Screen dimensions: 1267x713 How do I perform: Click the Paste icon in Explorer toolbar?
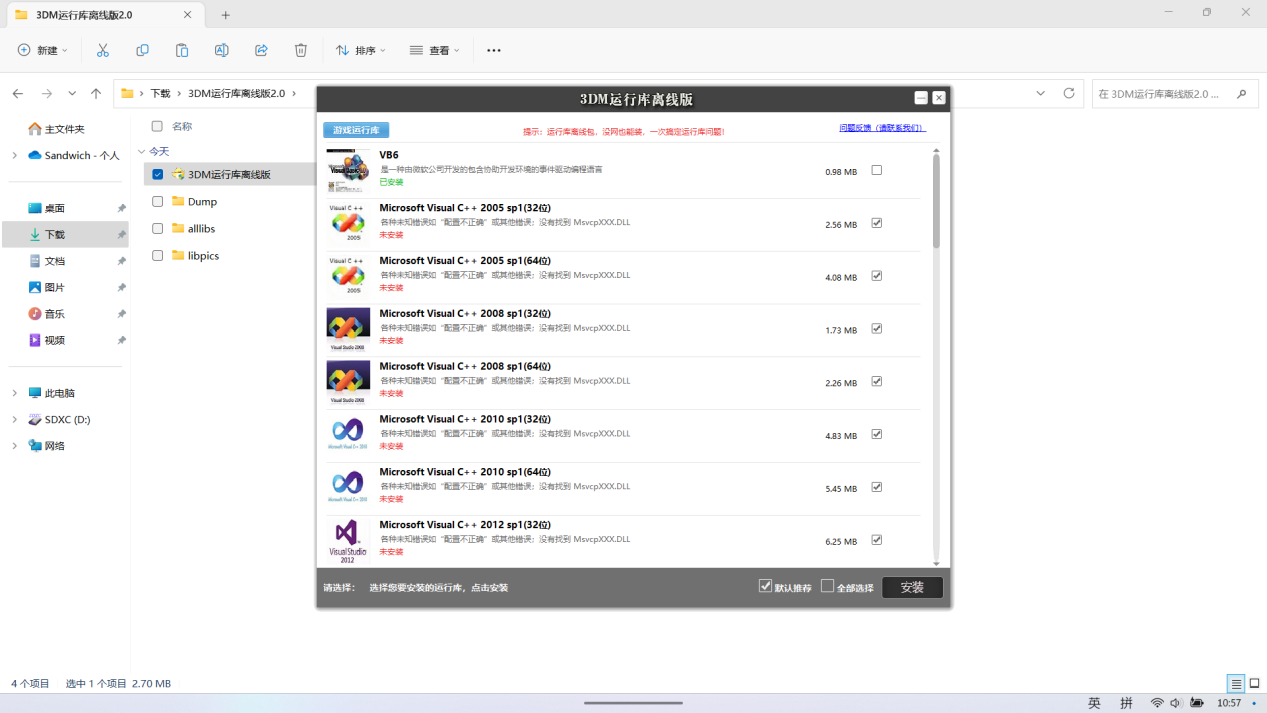click(x=181, y=50)
